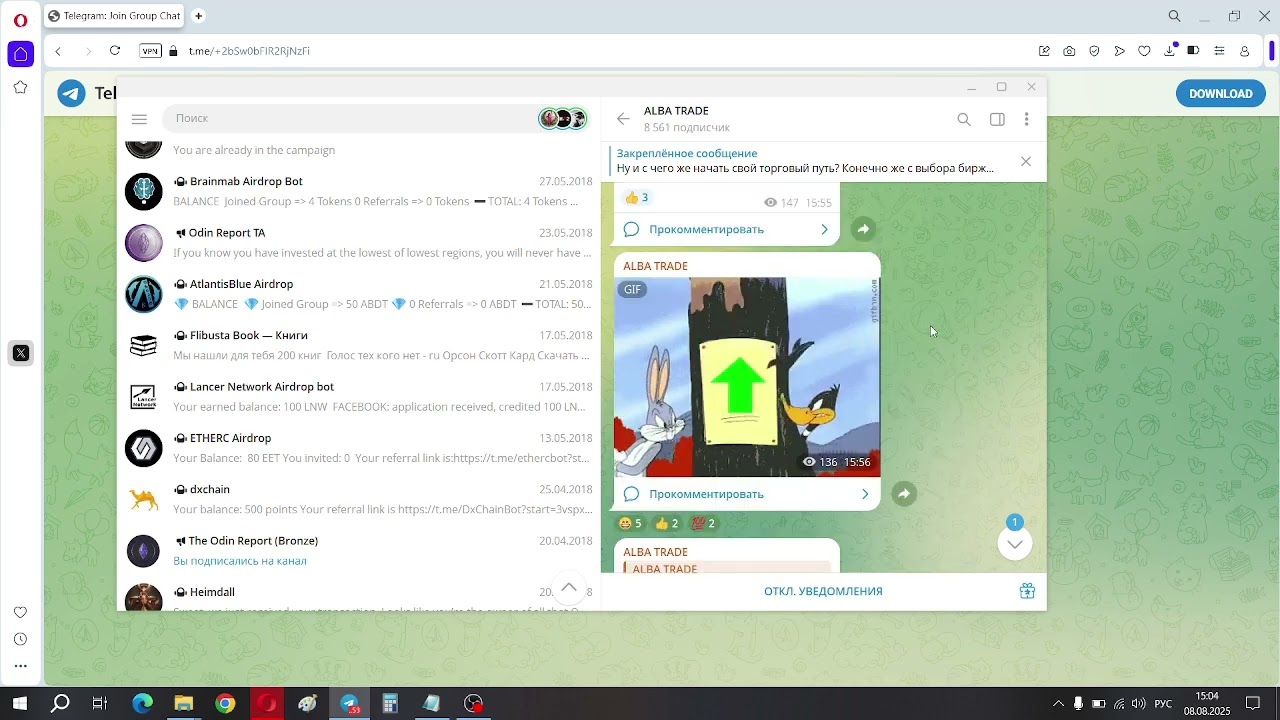The image size is (1280, 720).
Task: Open the Odin Report TA chat
Action: 358,243
